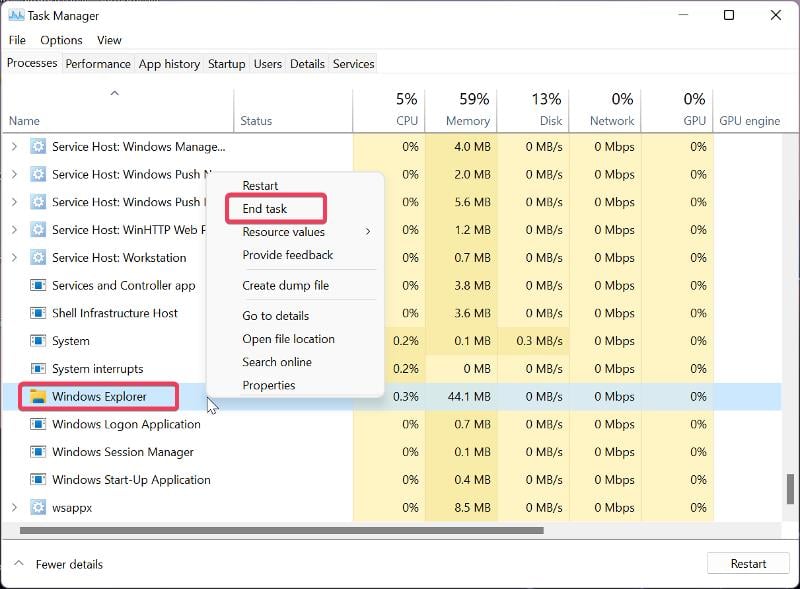Sort by the Network column header

[x=605, y=109]
